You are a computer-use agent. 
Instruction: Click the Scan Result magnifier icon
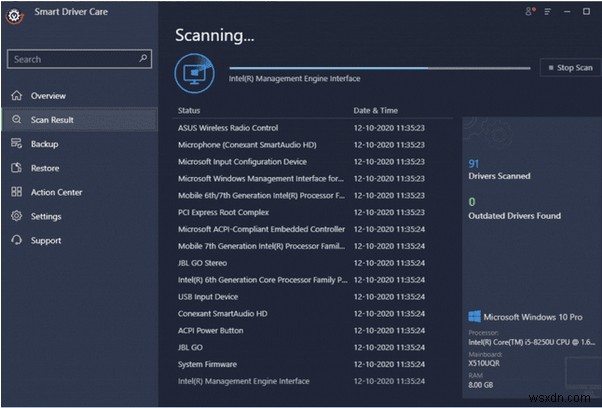click(17, 119)
